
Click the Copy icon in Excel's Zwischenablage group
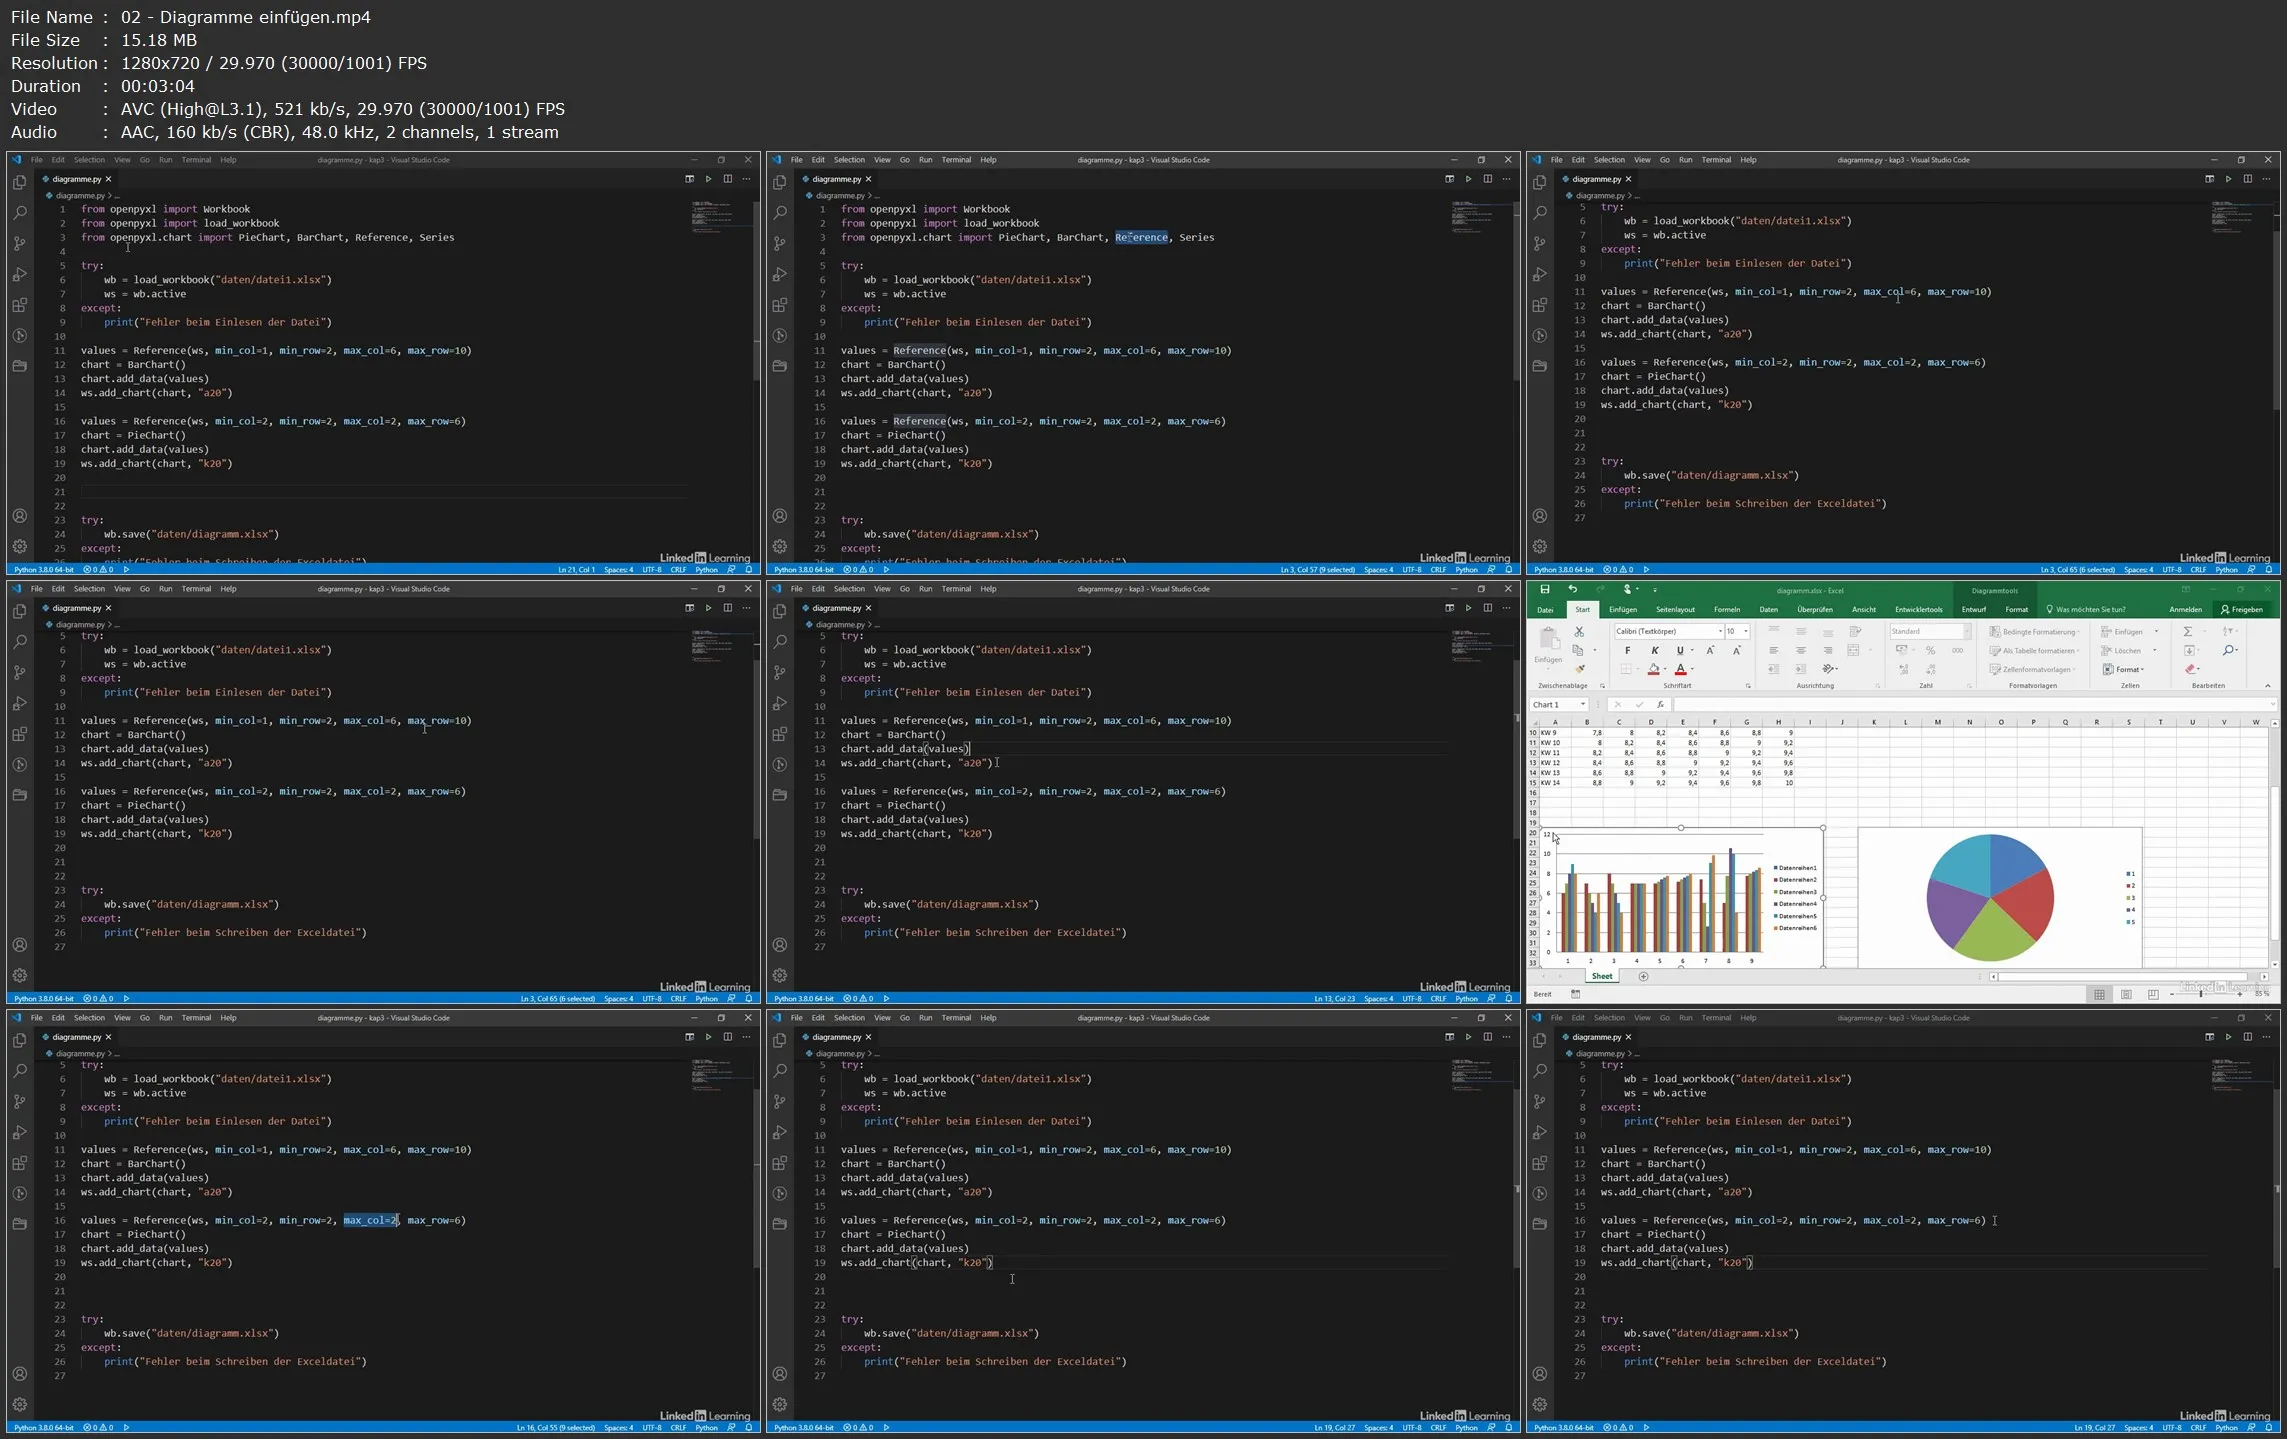[1579, 650]
